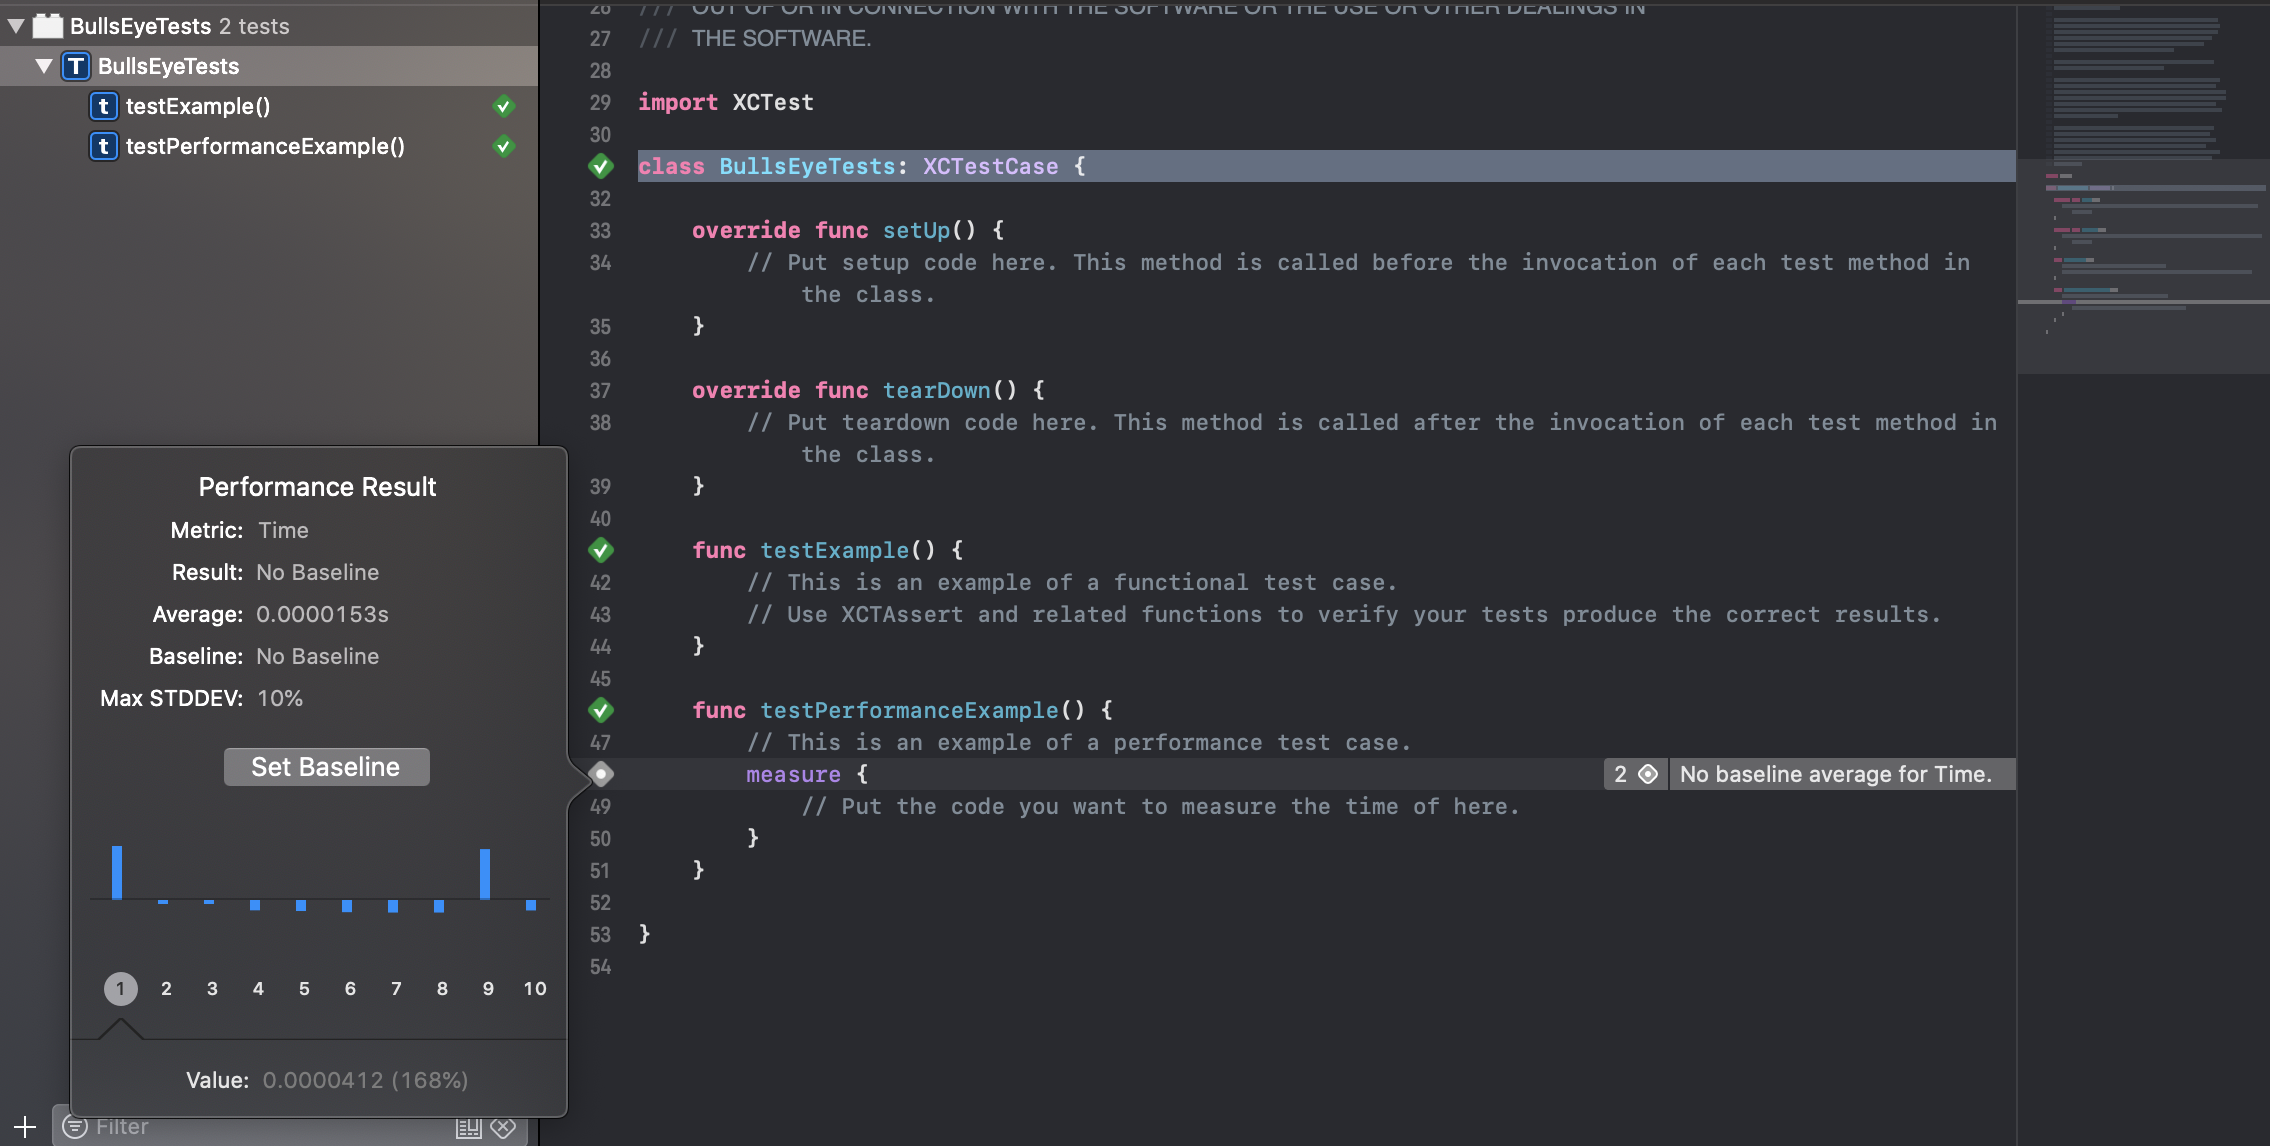Click the gray diamond performance marker at the measure line
This screenshot has width=2270, height=1146.
(x=601, y=773)
